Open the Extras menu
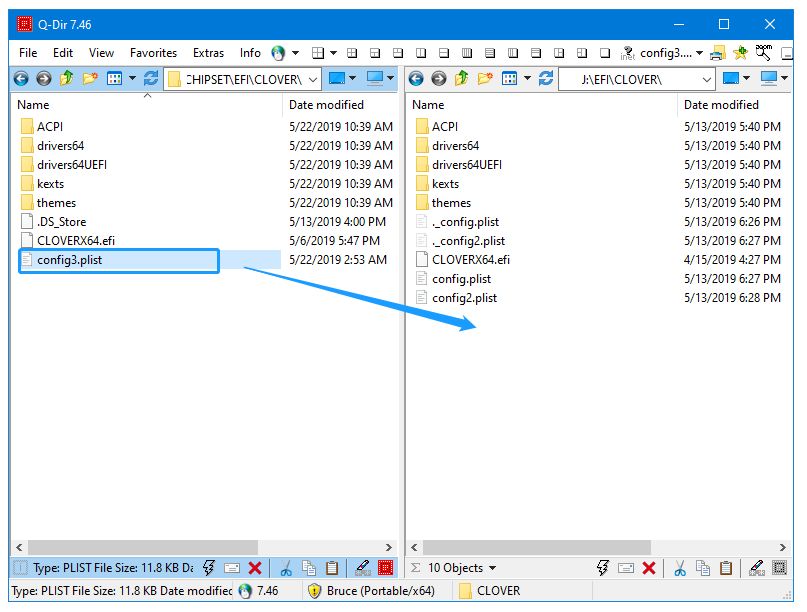Viewport: 807px width, 612px height. (208, 53)
